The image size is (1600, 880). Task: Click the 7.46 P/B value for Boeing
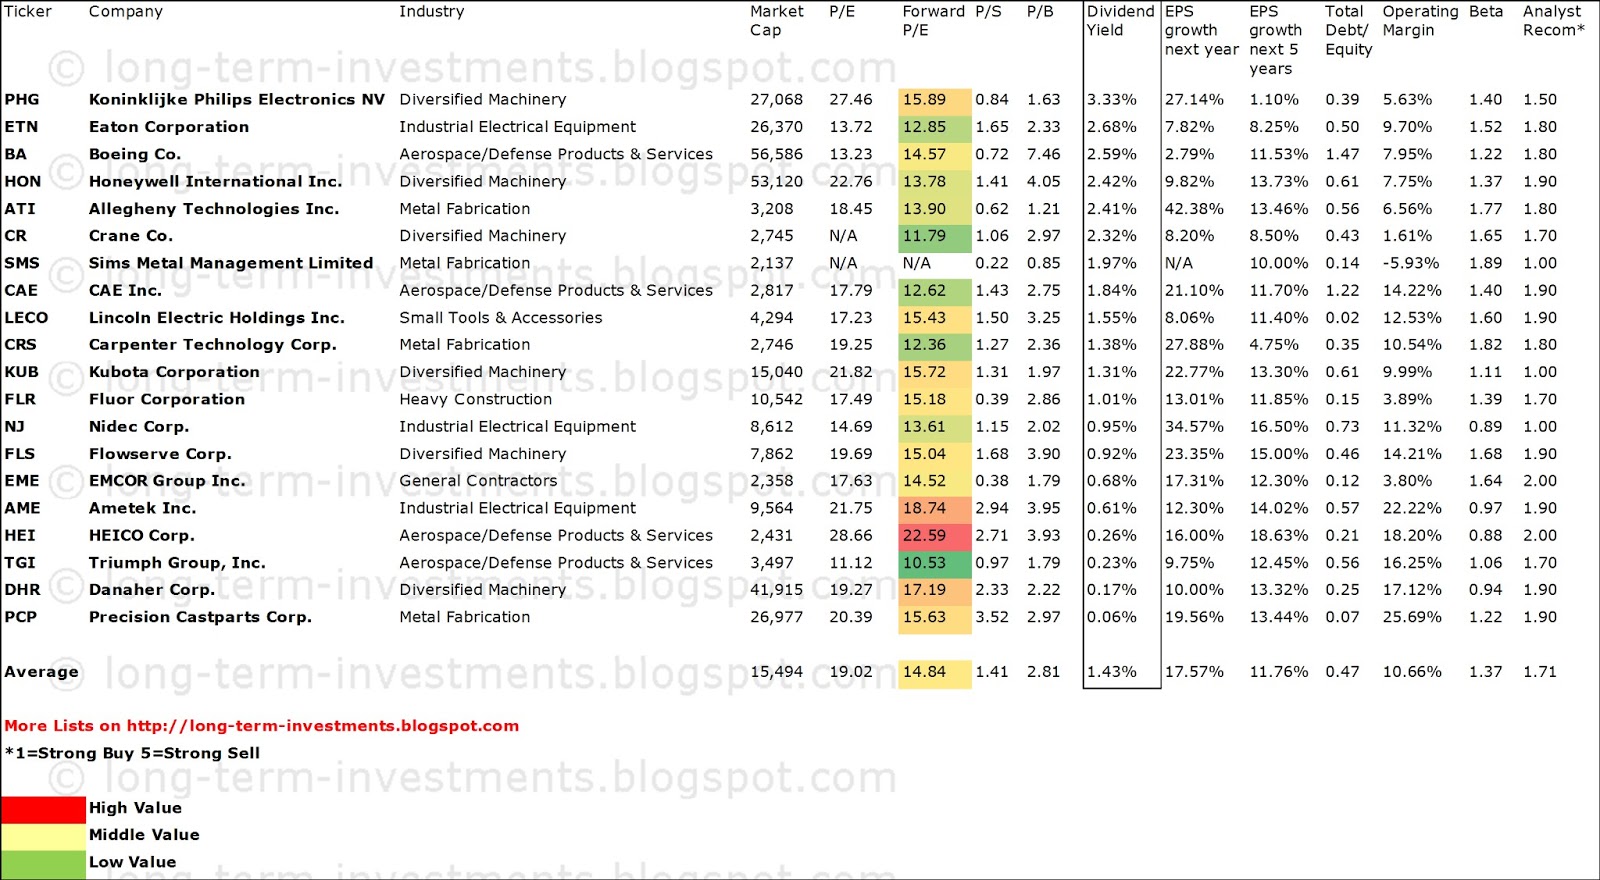point(1043,154)
